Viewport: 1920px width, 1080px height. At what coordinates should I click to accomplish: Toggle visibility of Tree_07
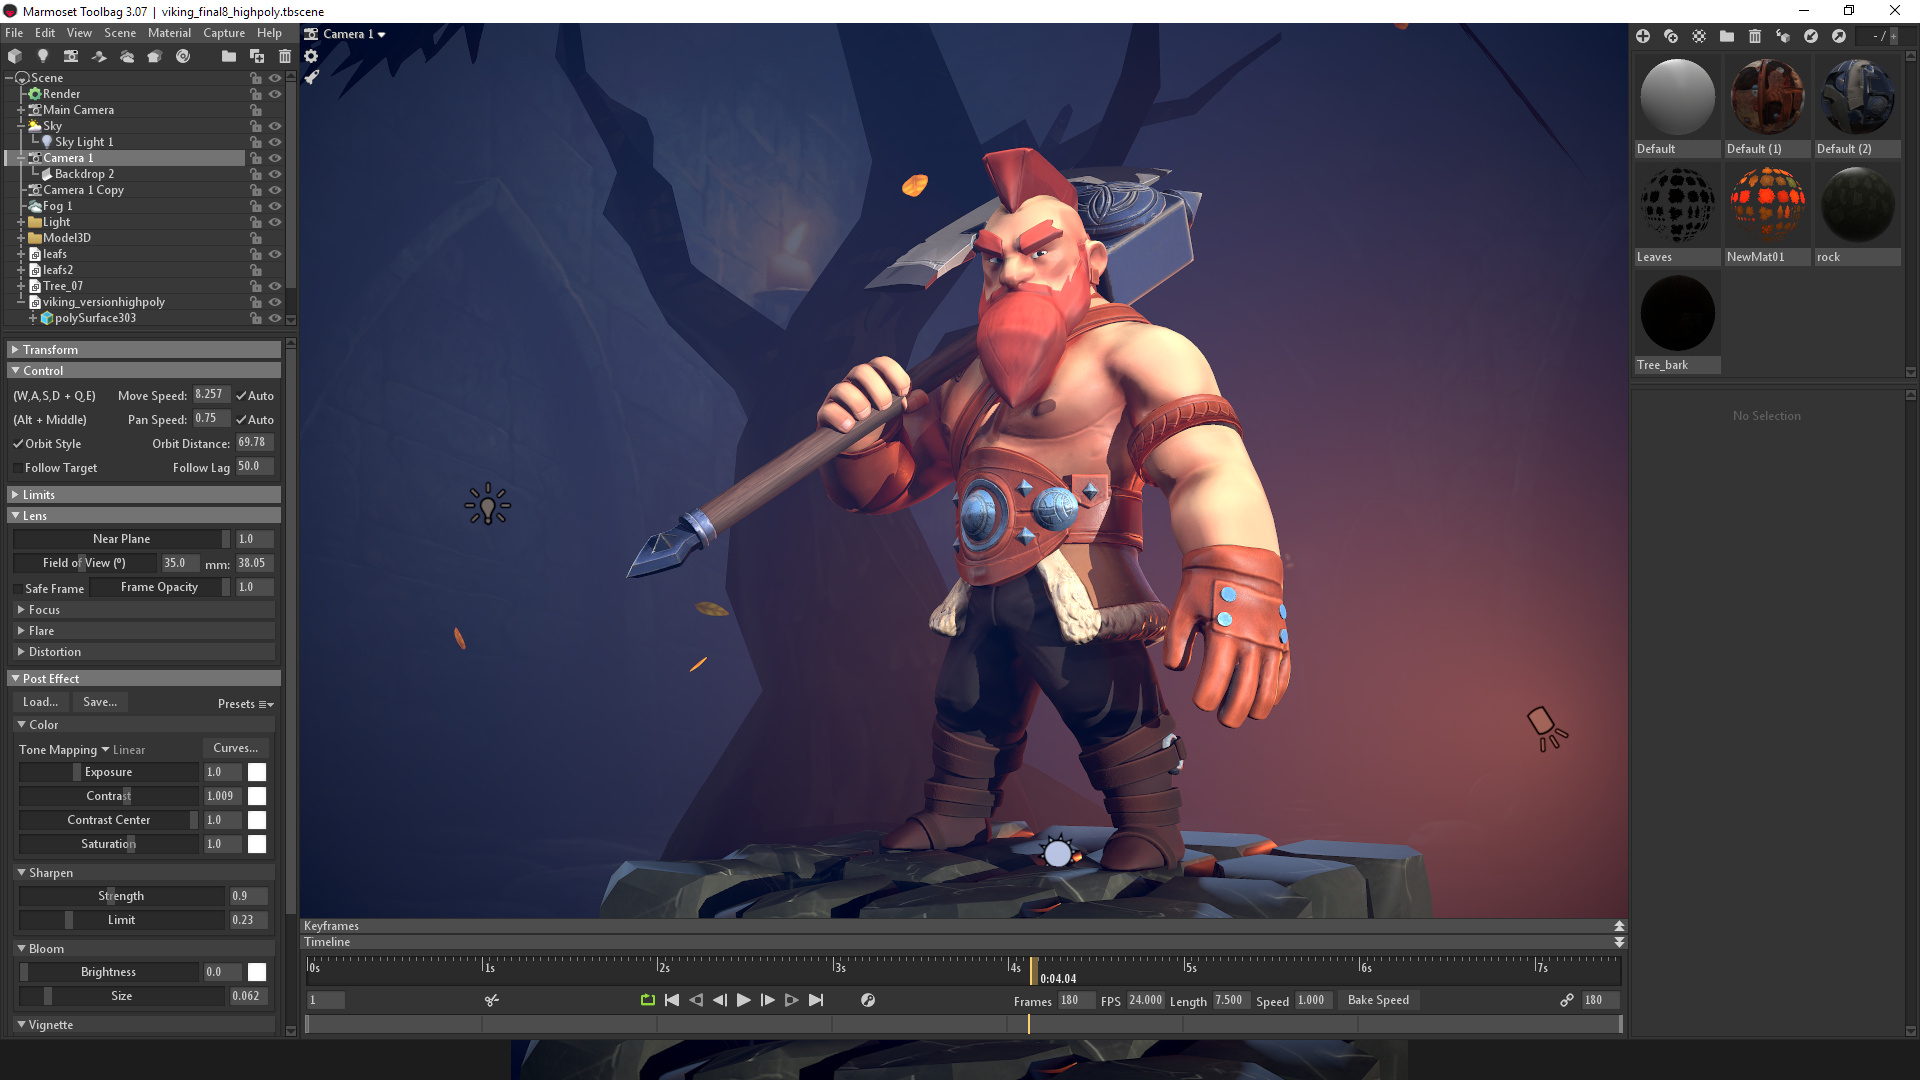tap(275, 286)
